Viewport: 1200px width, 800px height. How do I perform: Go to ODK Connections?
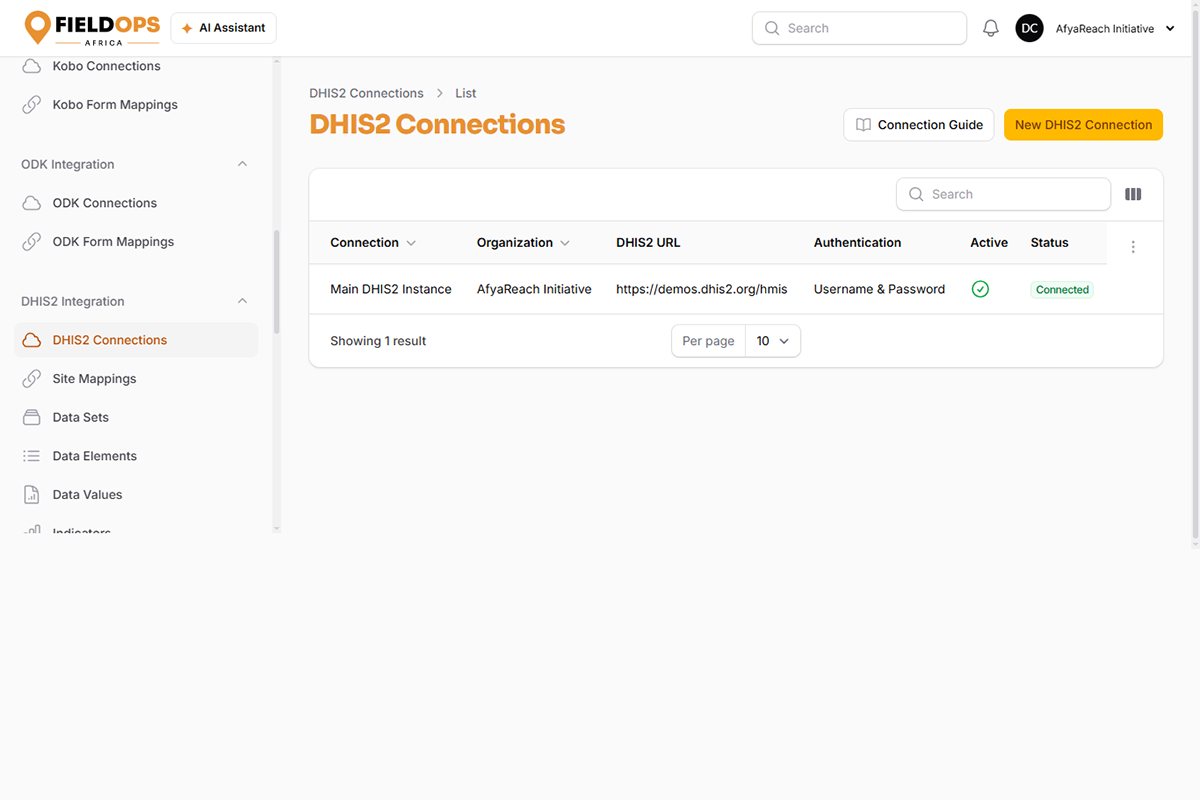136,203
